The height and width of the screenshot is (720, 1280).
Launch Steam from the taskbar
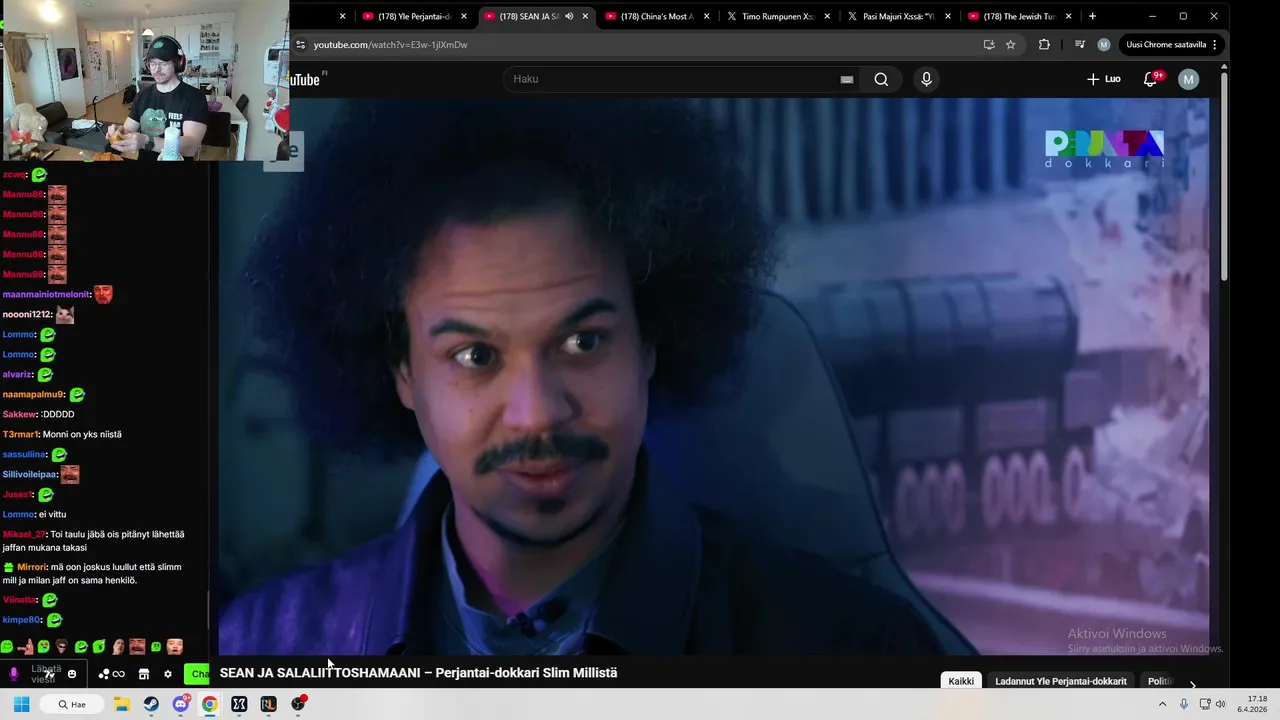coord(151,704)
